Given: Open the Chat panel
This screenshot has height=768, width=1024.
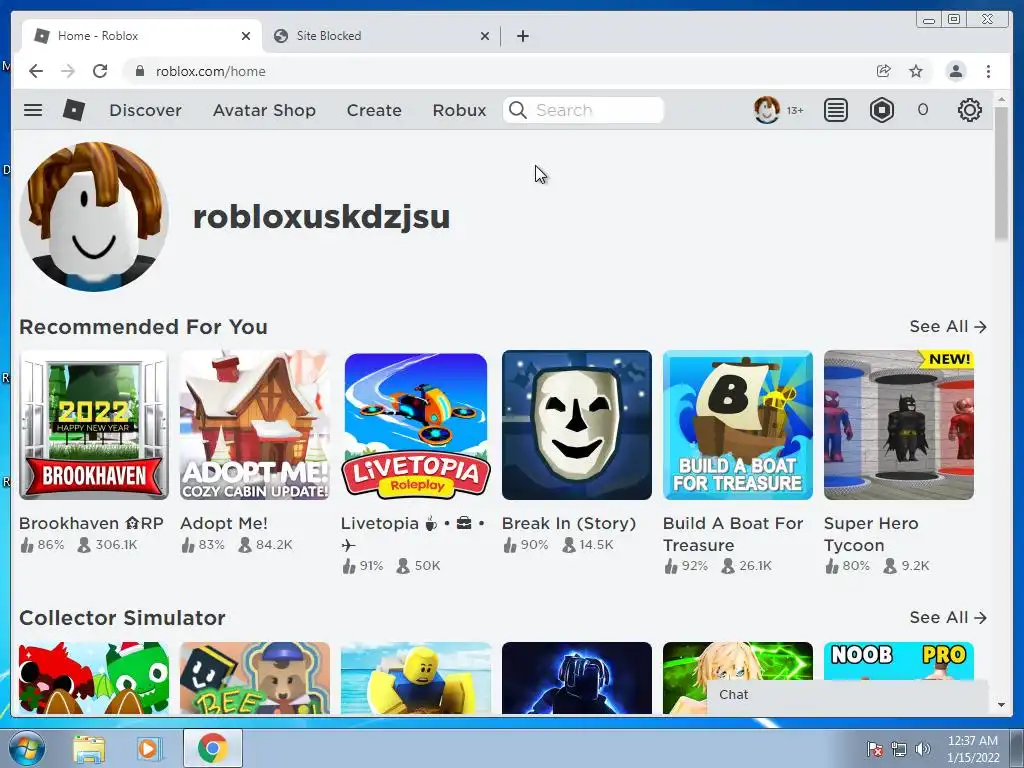Looking at the screenshot, I should click(848, 695).
